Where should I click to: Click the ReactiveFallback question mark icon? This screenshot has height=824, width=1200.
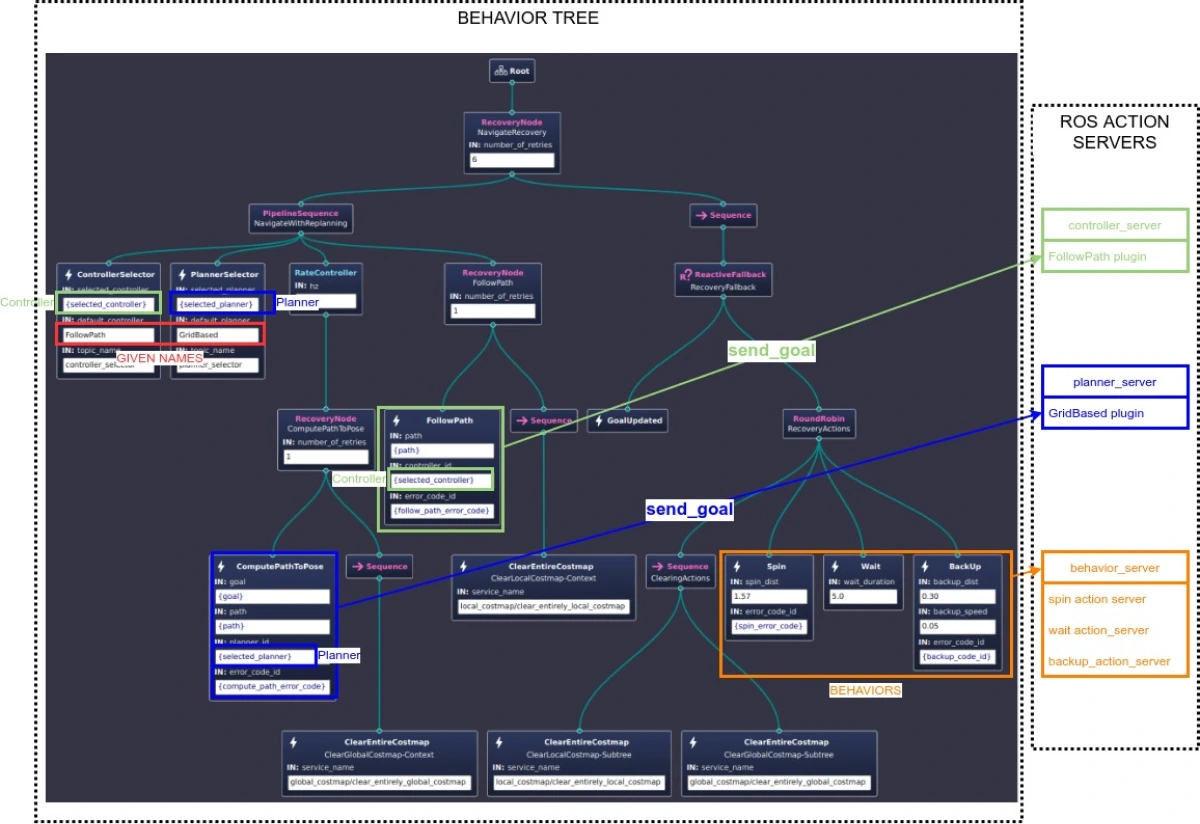point(685,274)
